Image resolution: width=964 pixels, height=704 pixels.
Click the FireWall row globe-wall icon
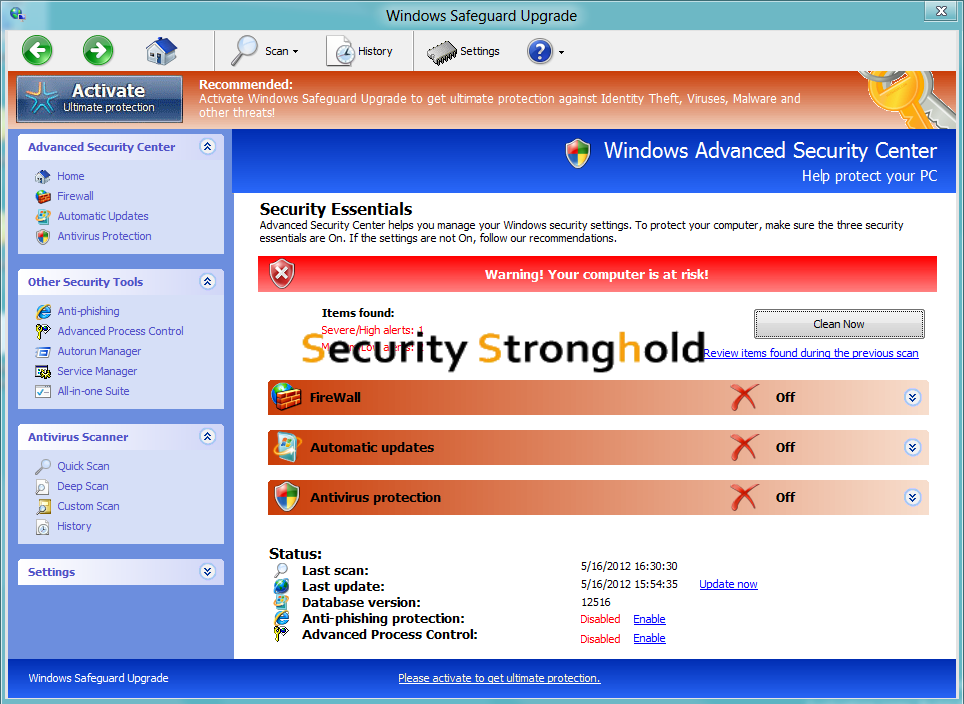(x=286, y=397)
